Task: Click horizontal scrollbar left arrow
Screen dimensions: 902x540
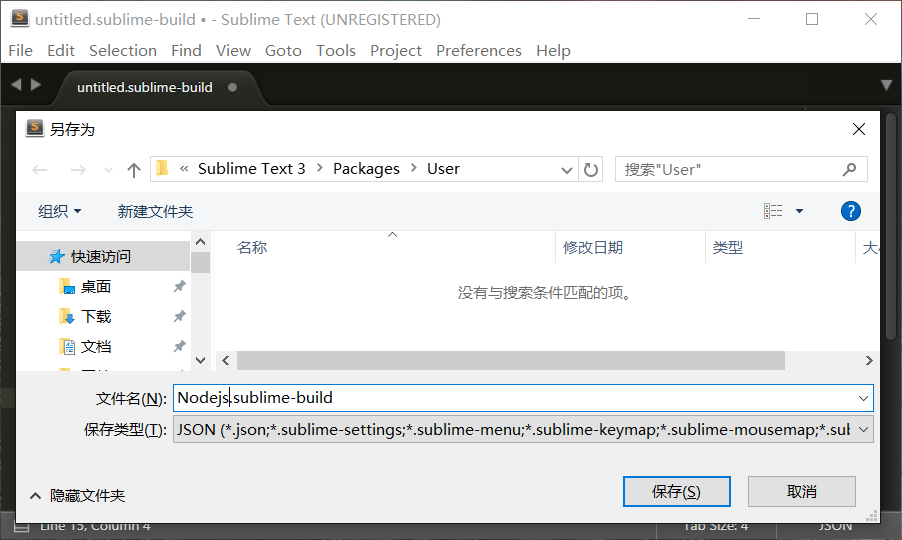Action: [226, 361]
